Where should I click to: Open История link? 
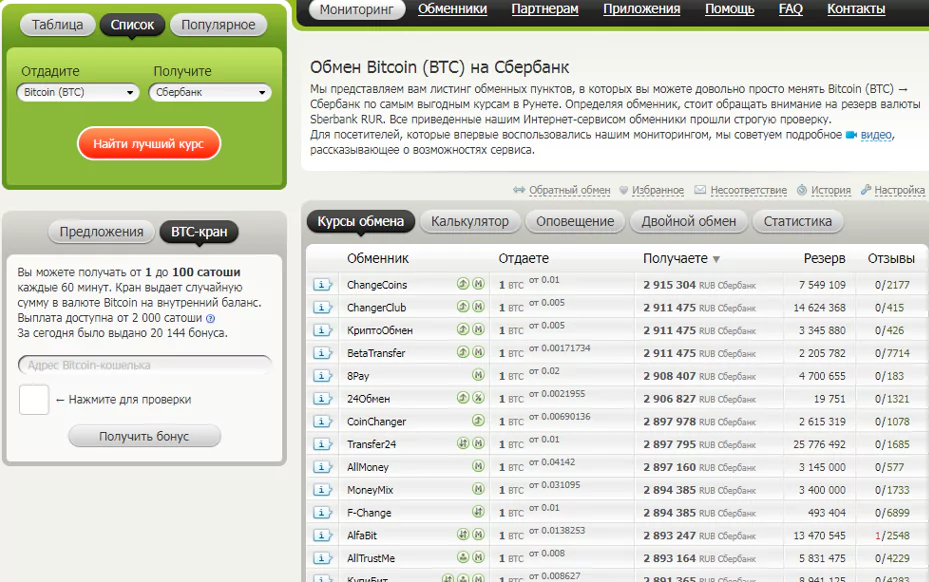tap(831, 190)
